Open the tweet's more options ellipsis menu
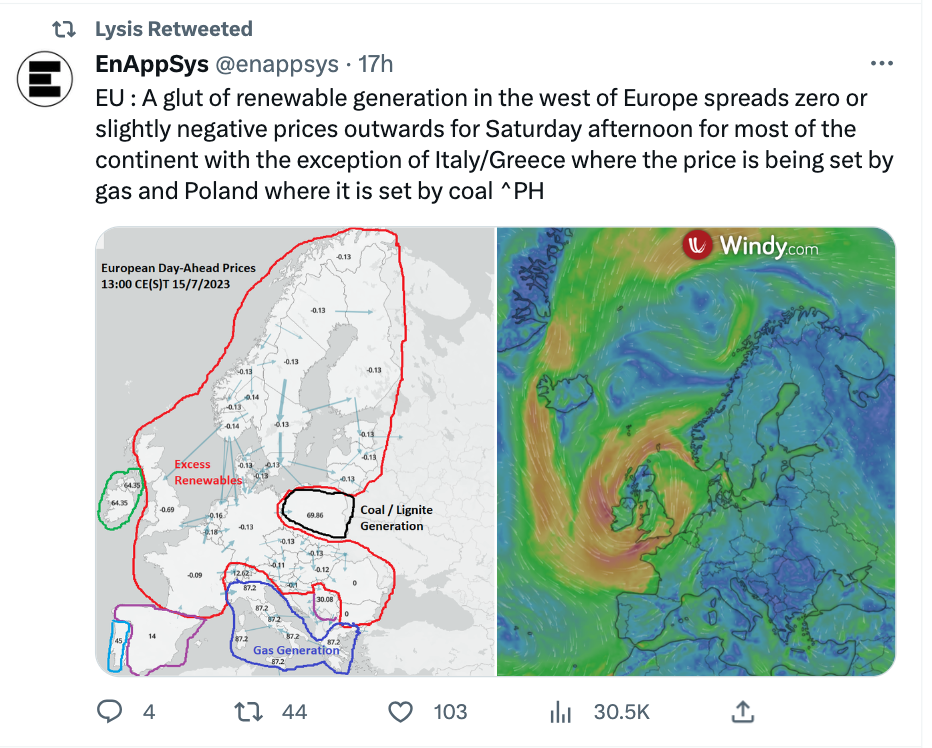932x748 pixels. tap(881, 64)
